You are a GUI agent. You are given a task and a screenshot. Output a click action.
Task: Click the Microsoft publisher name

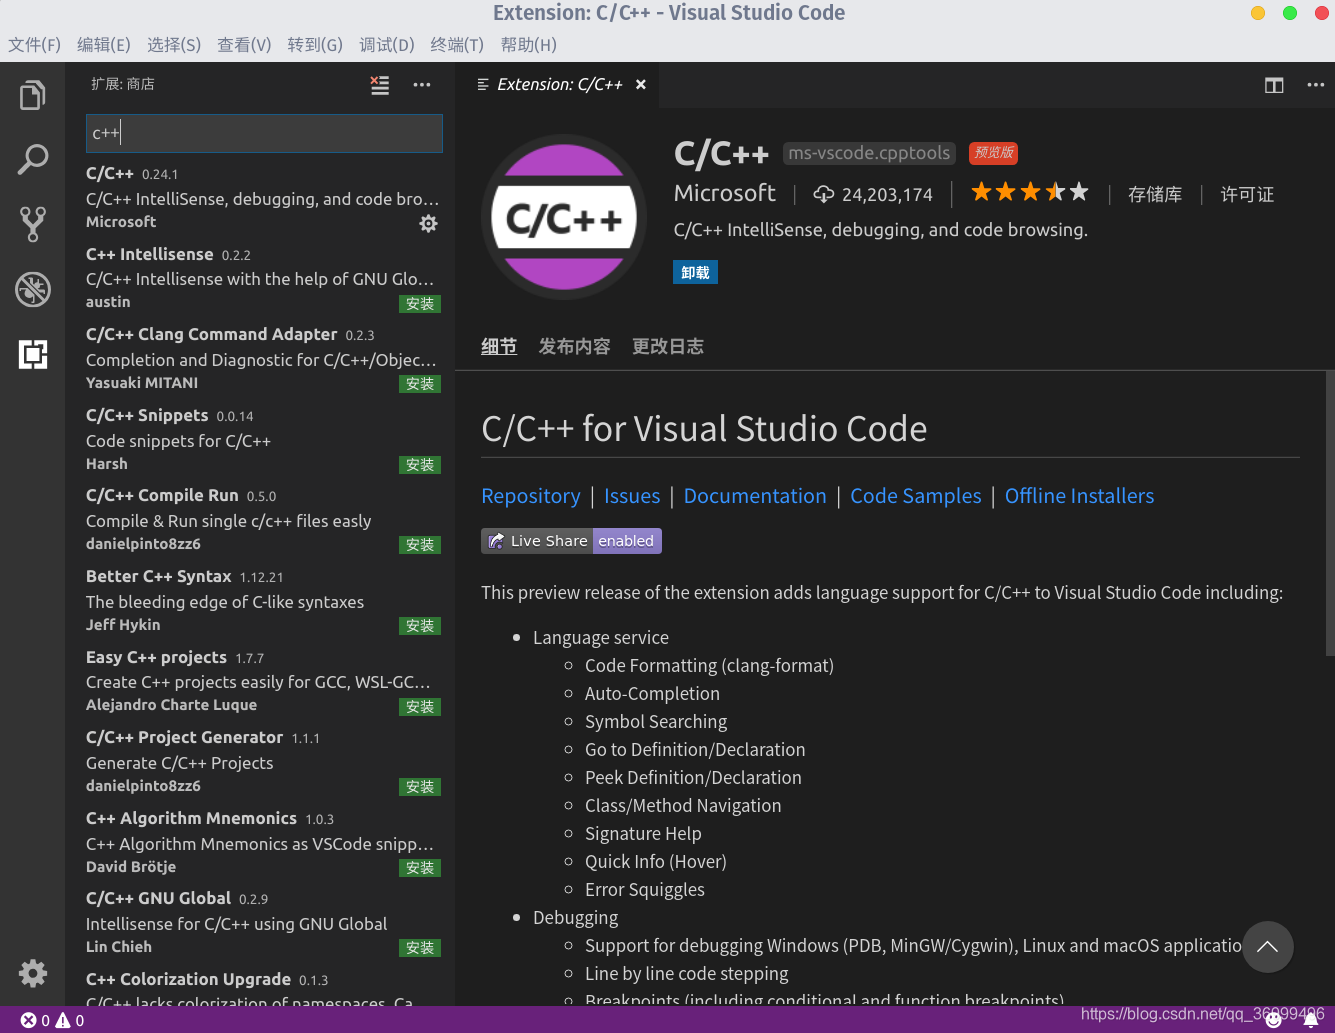pyautogui.click(x=725, y=193)
